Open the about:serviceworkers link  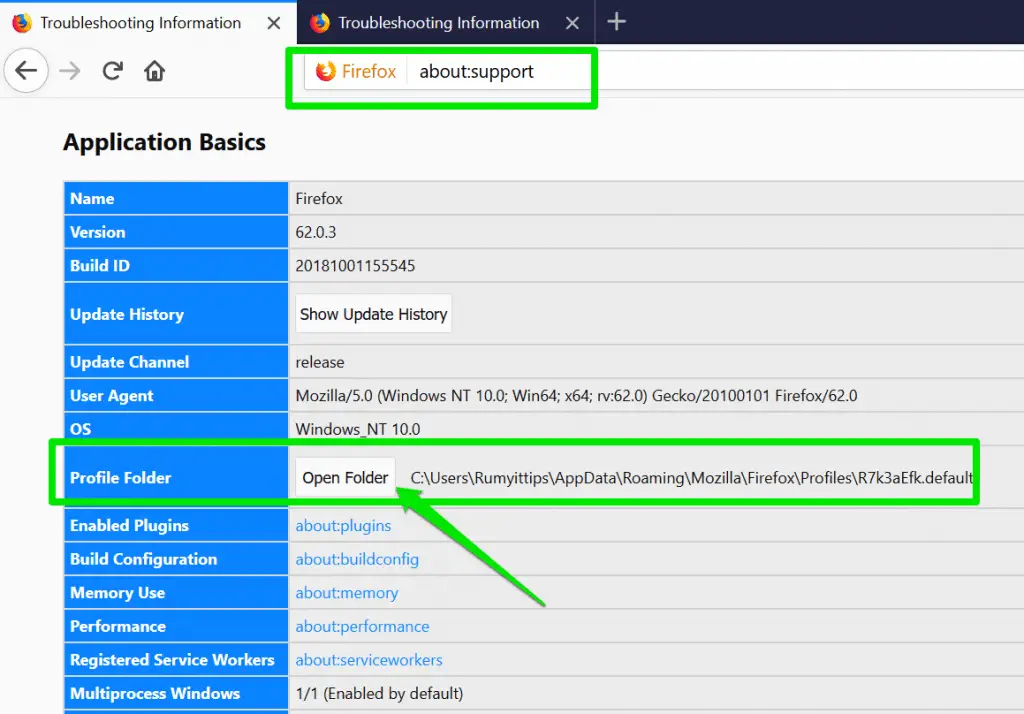(x=368, y=660)
